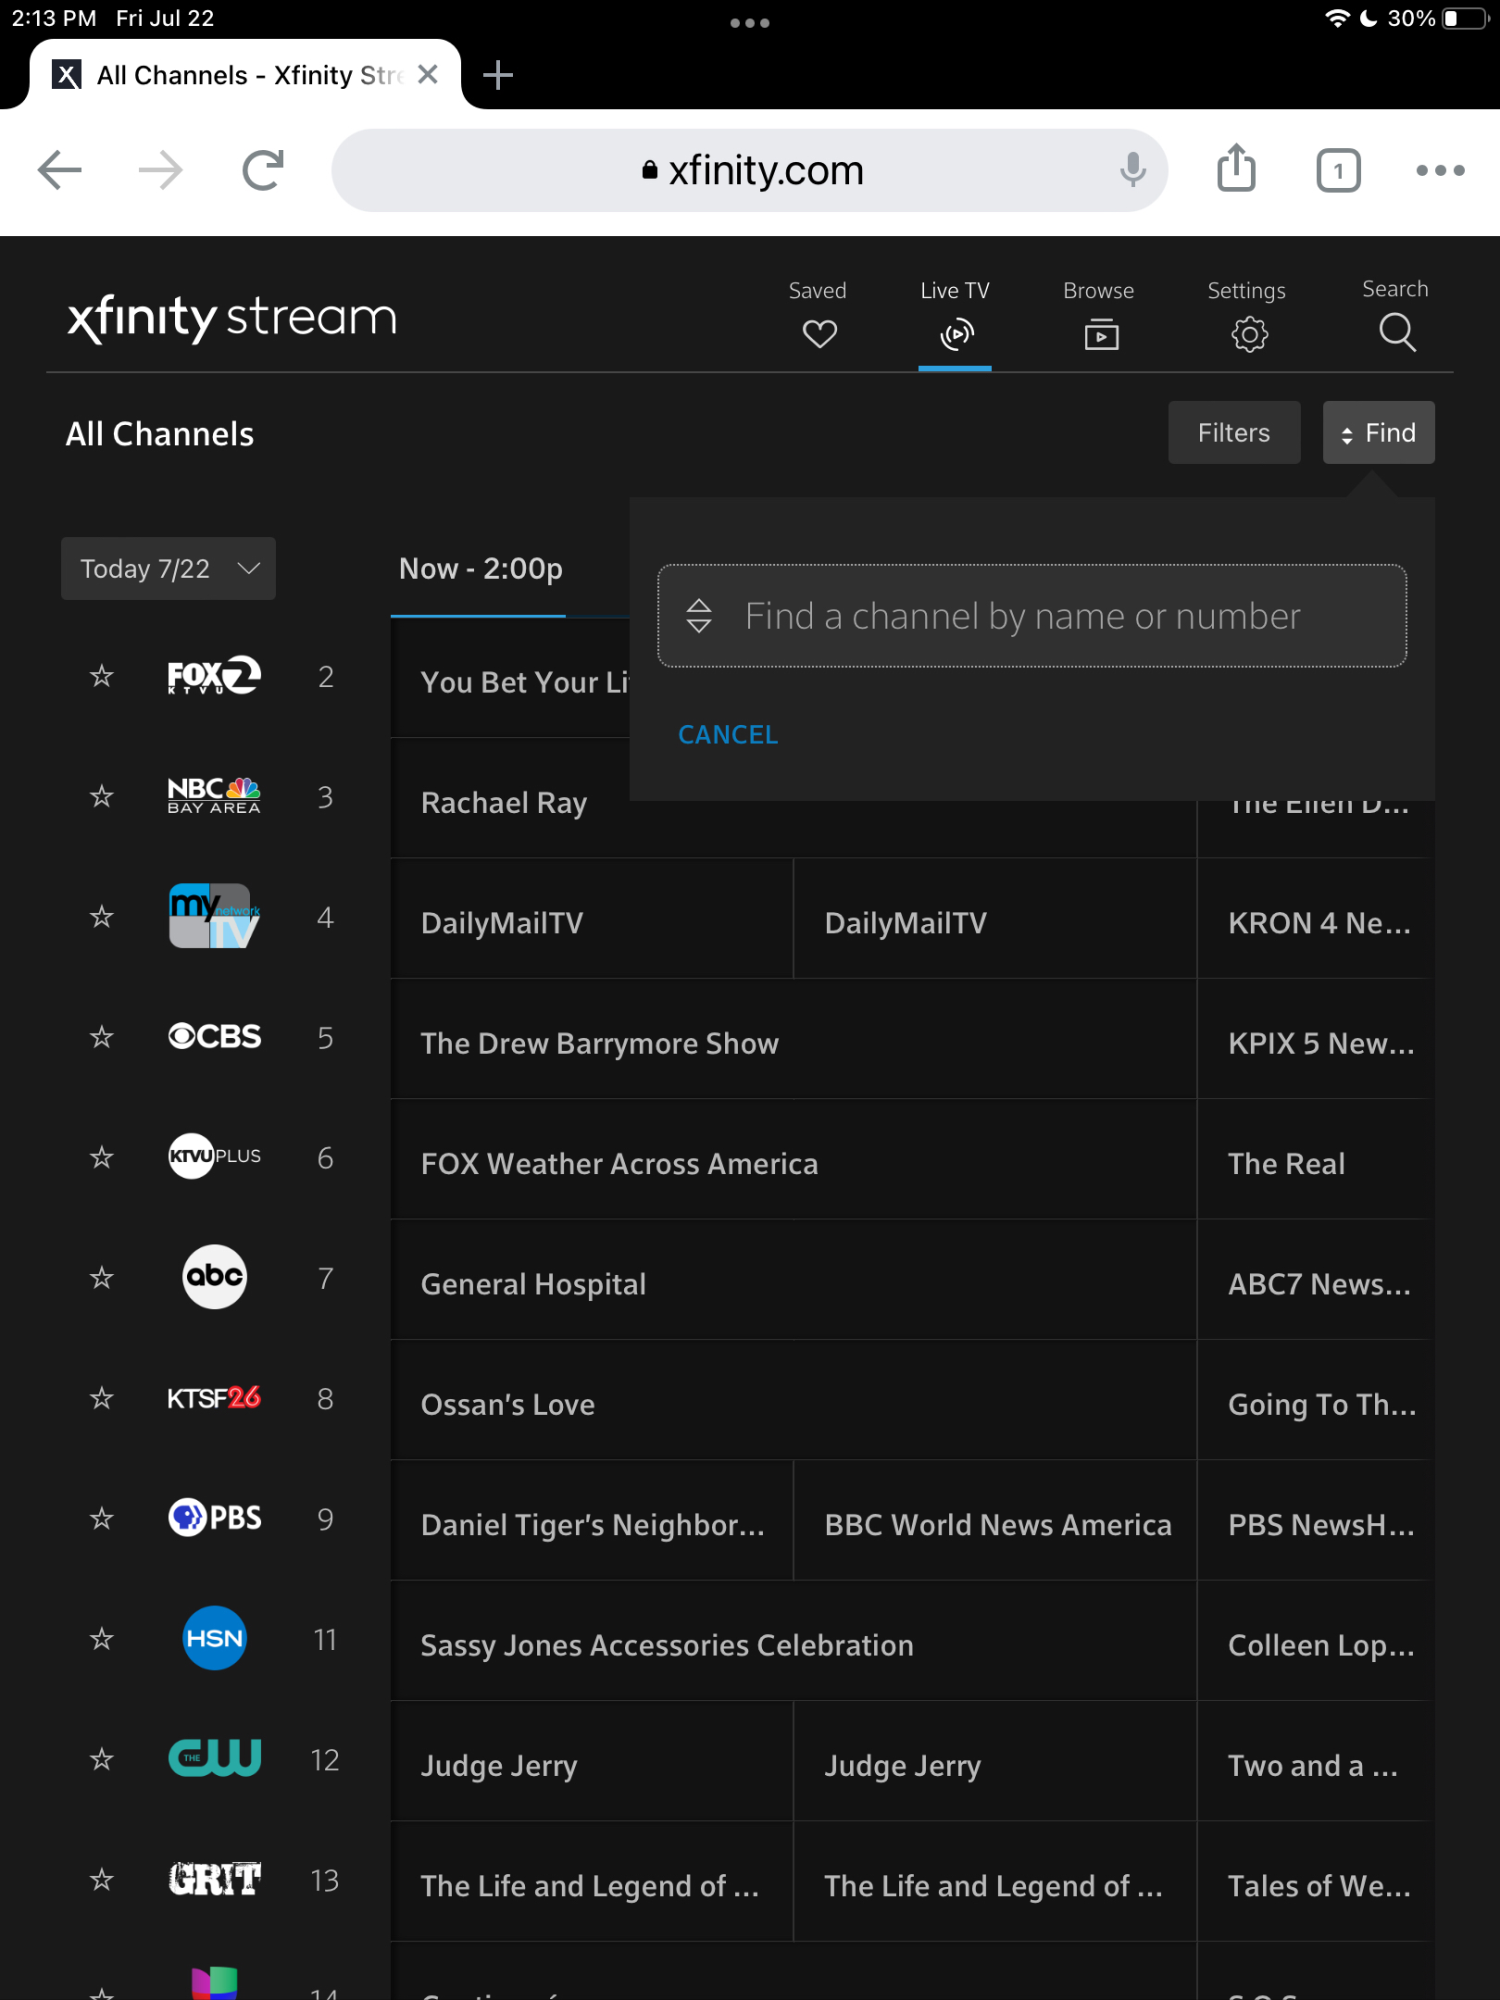Open PBS channel logo

(214, 1517)
